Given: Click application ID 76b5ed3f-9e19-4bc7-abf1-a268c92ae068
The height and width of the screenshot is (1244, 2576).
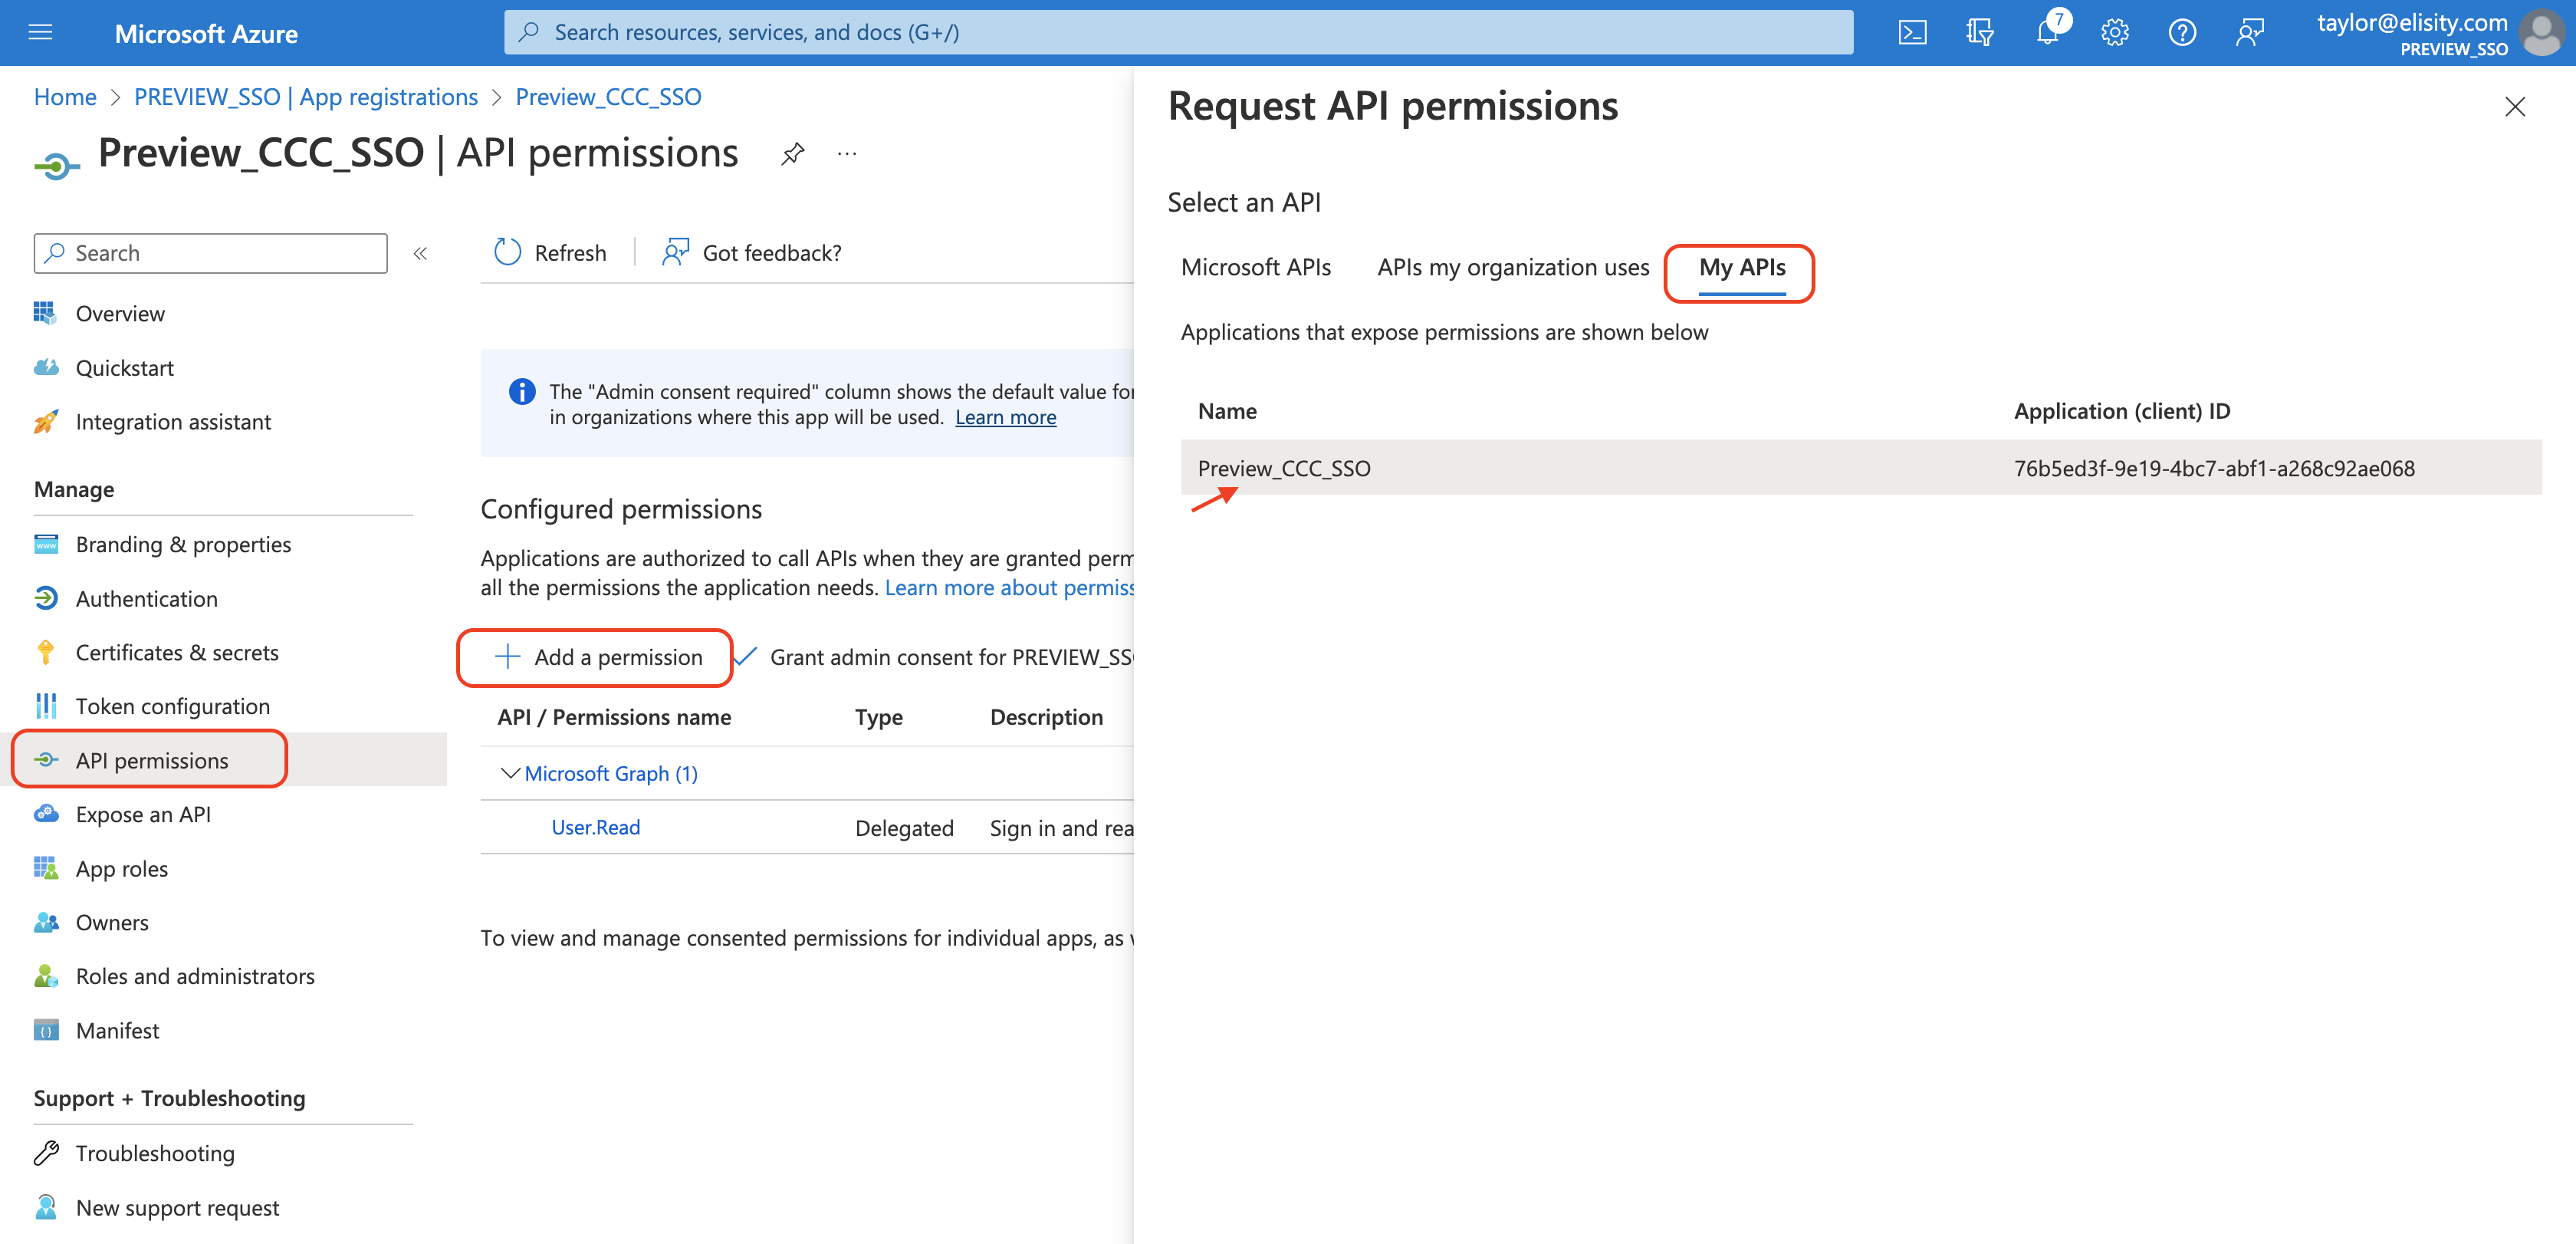Looking at the screenshot, I should [2213, 468].
